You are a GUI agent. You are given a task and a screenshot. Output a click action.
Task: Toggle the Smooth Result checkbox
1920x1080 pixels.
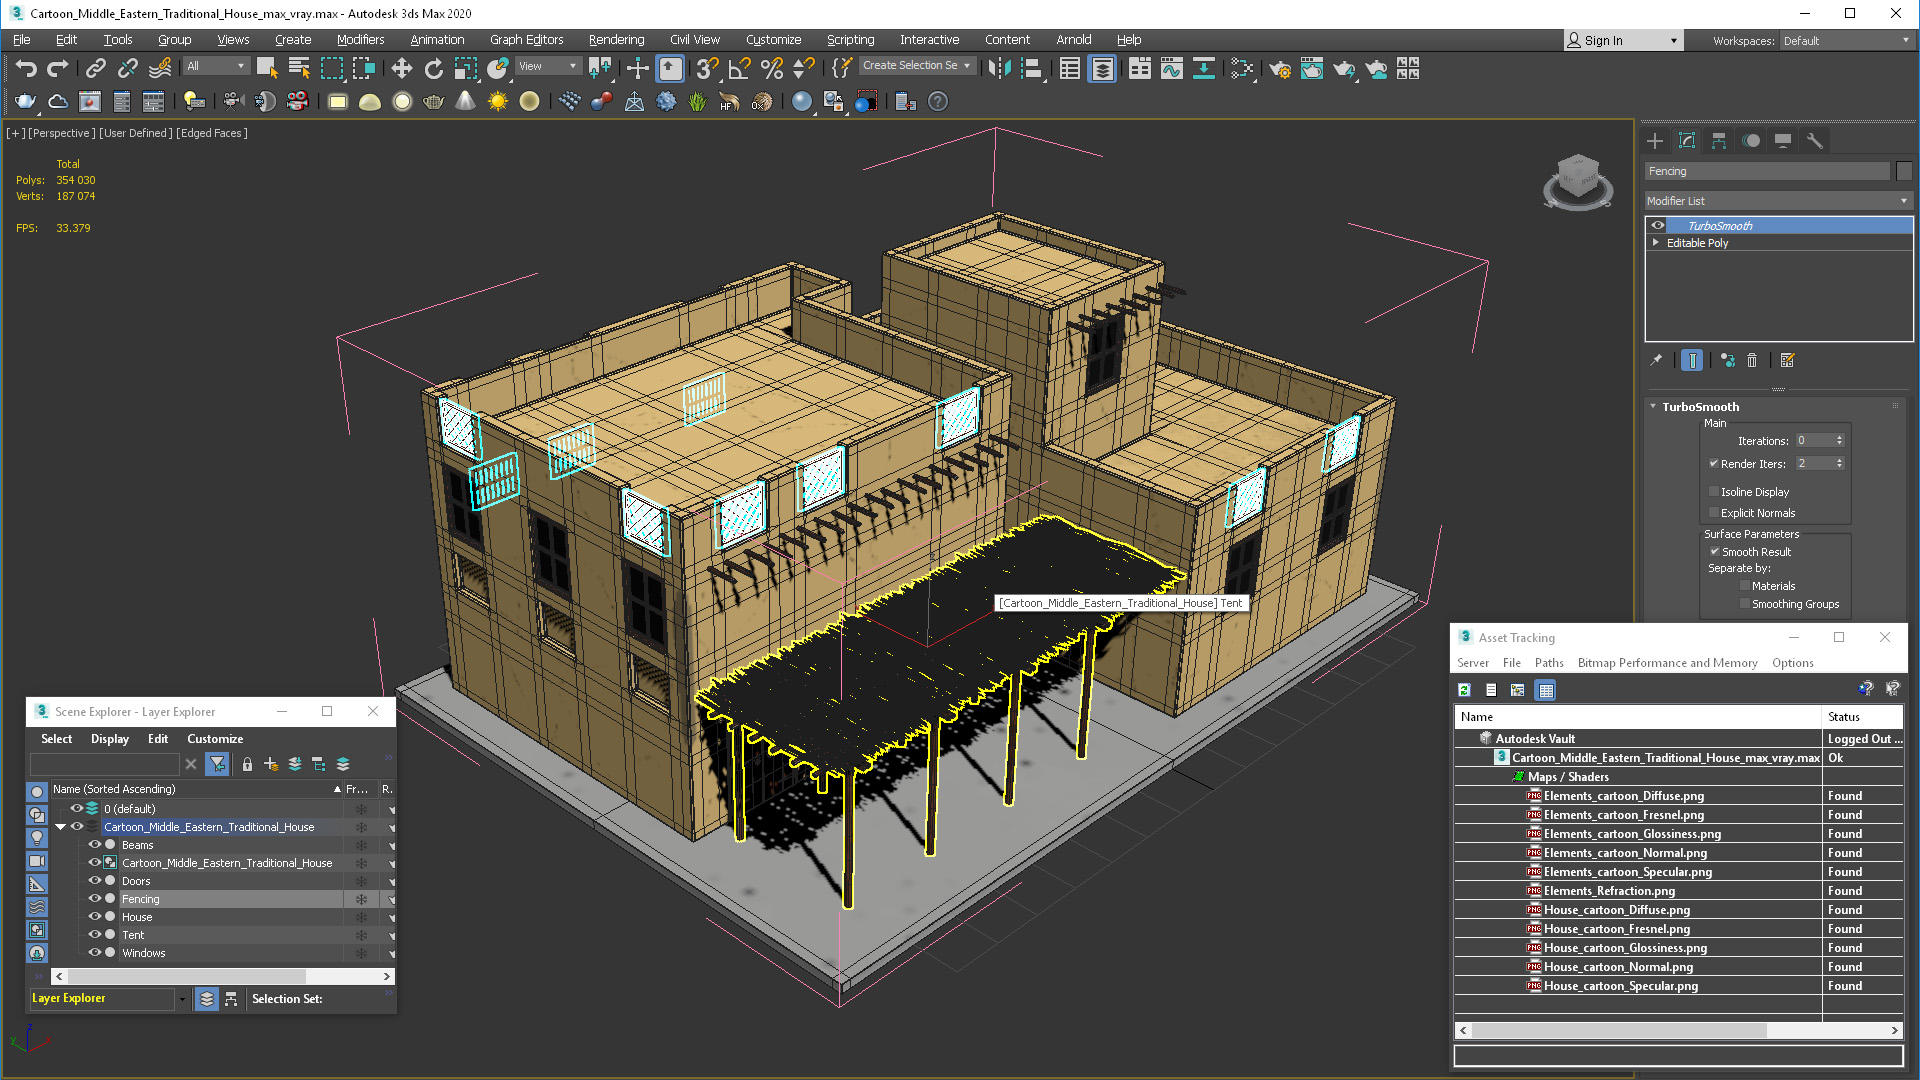(1714, 551)
